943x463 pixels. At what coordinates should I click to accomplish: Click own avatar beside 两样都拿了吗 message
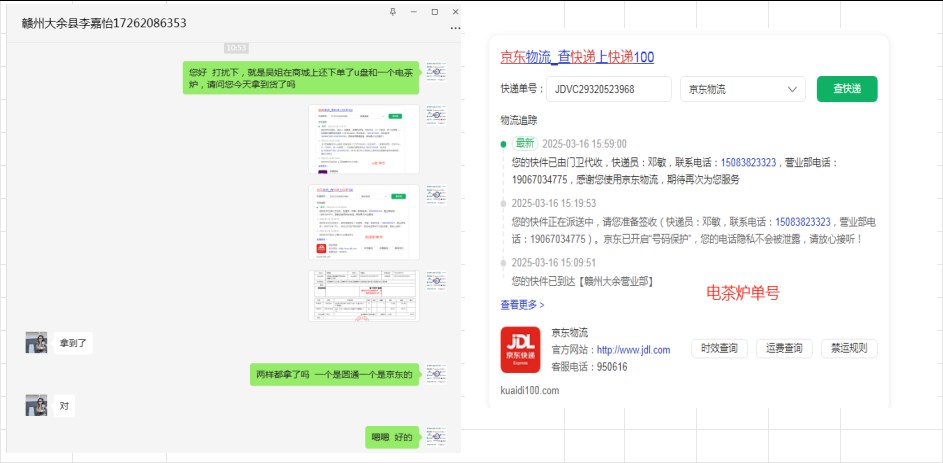pos(436,374)
